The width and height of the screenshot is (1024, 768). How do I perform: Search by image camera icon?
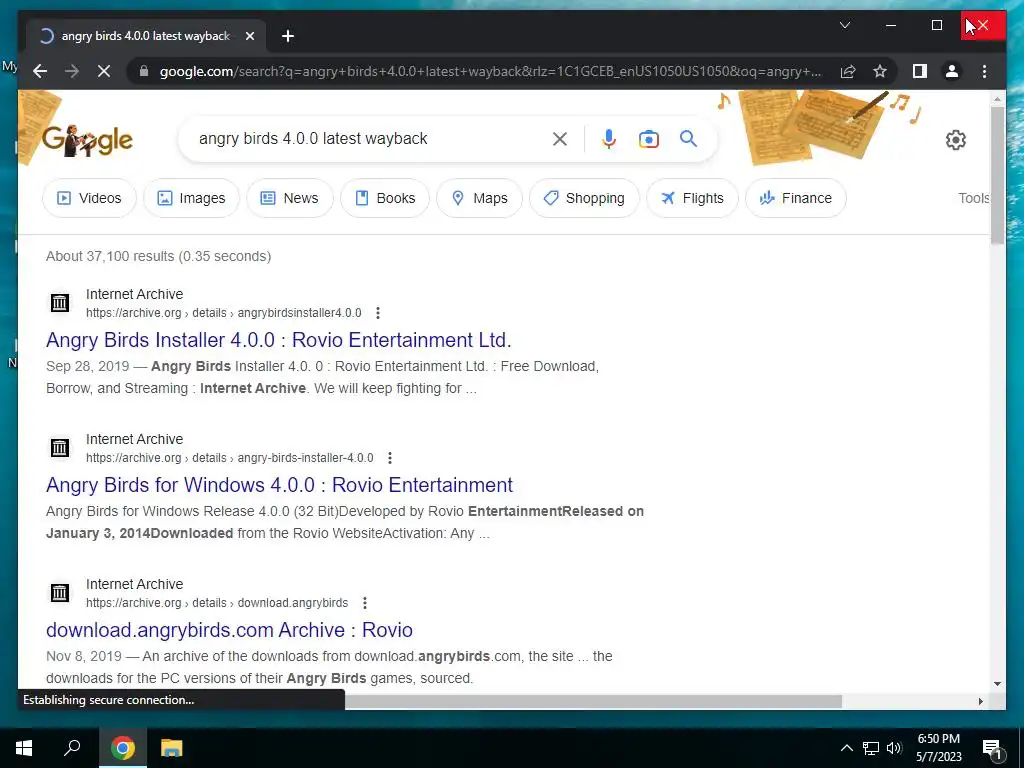click(x=648, y=138)
